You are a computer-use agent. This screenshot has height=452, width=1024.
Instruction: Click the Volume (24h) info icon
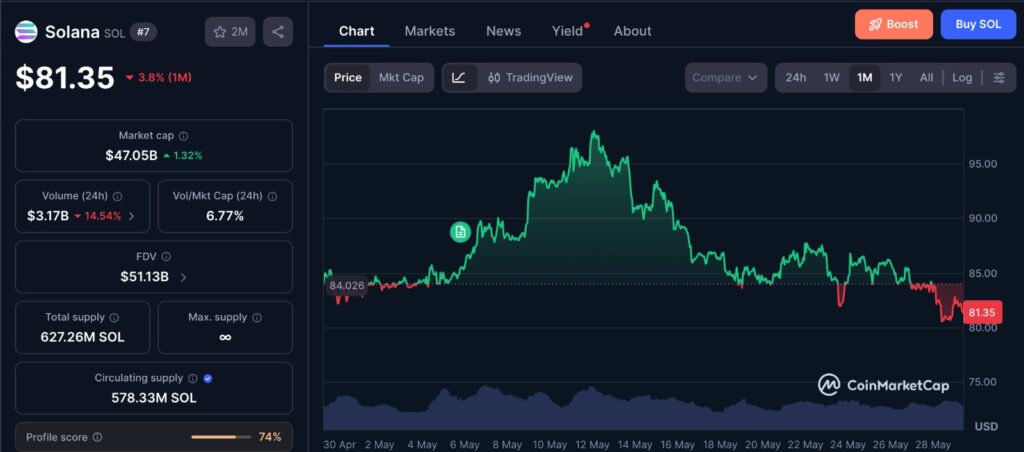click(118, 196)
